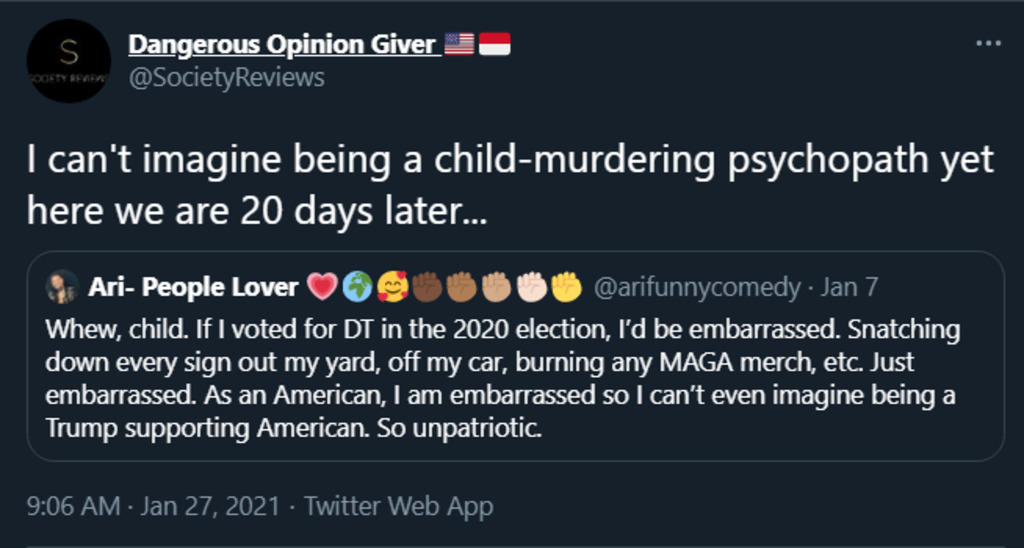Click the globe earth emoji
The image size is (1024, 548).
point(357,287)
